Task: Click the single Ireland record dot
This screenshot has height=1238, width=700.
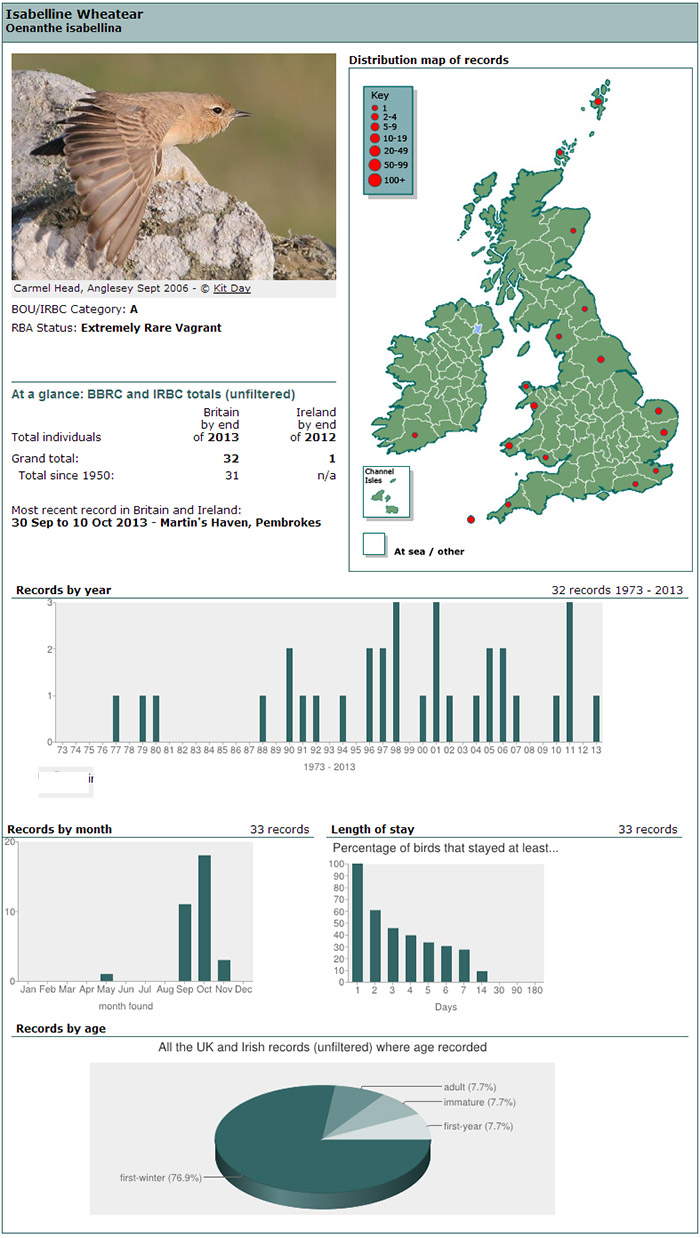Action: coord(415,435)
